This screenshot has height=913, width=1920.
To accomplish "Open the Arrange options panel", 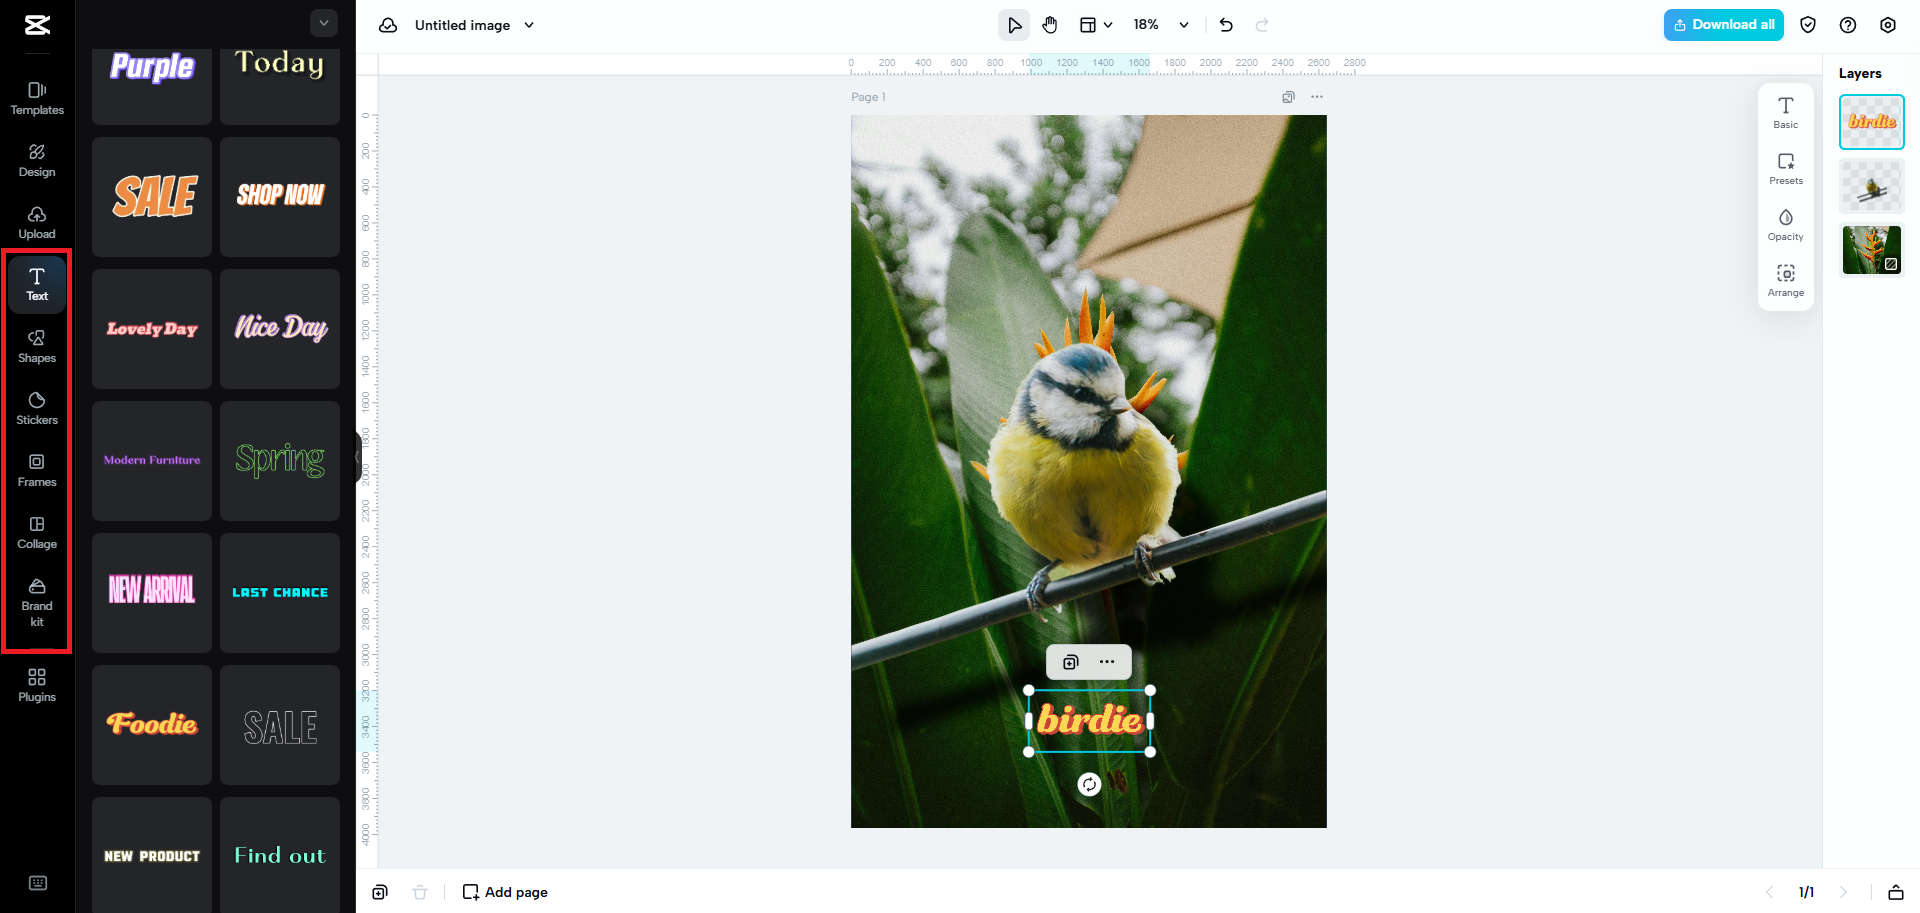I will pyautogui.click(x=1786, y=280).
